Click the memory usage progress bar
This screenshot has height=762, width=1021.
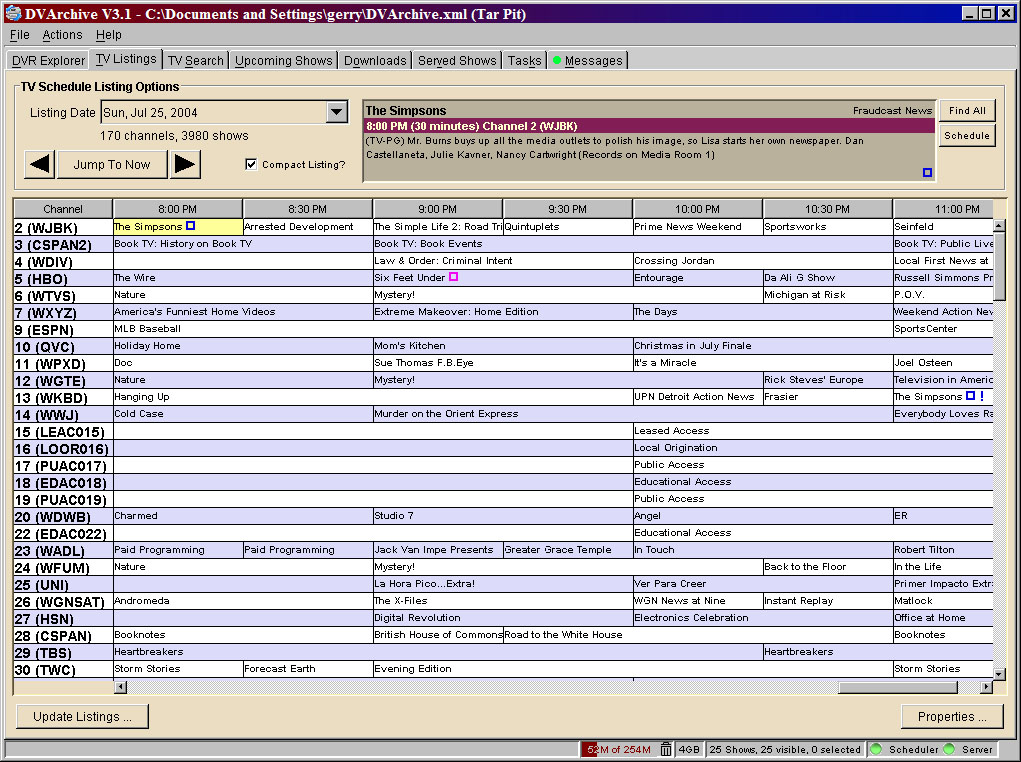click(616, 749)
